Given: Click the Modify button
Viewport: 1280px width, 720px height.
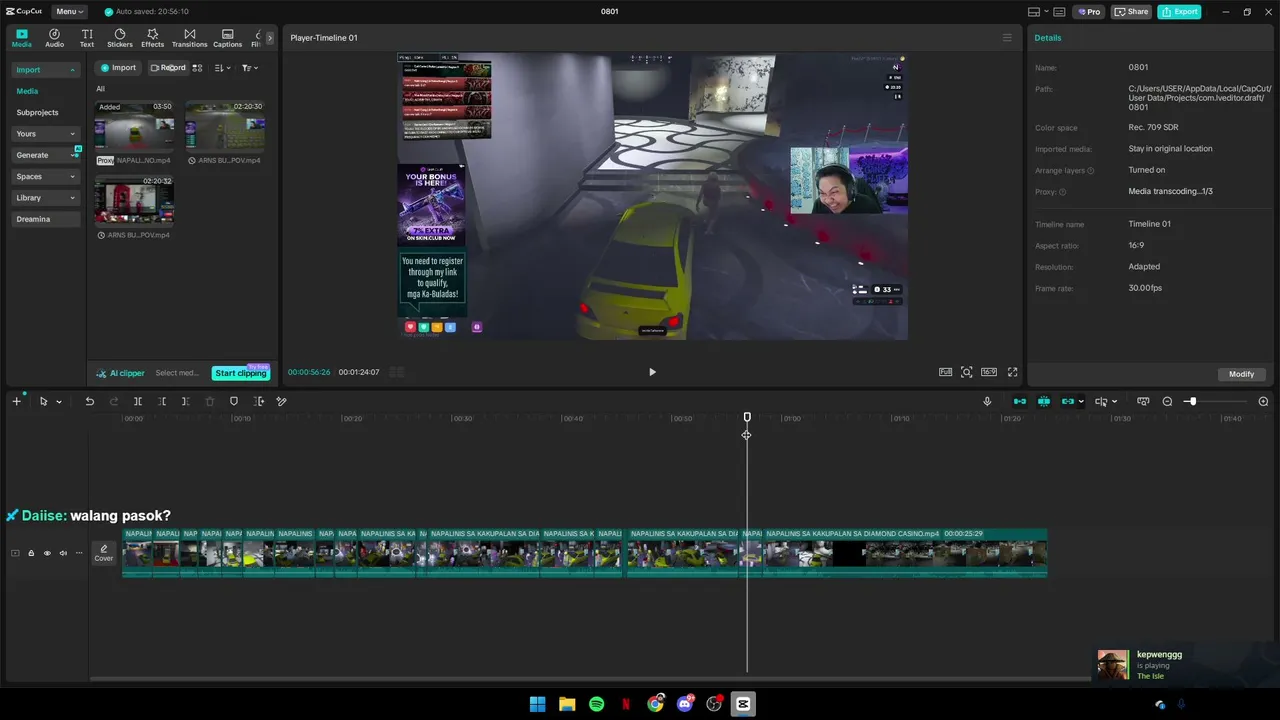Looking at the screenshot, I should coord(1242,374).
